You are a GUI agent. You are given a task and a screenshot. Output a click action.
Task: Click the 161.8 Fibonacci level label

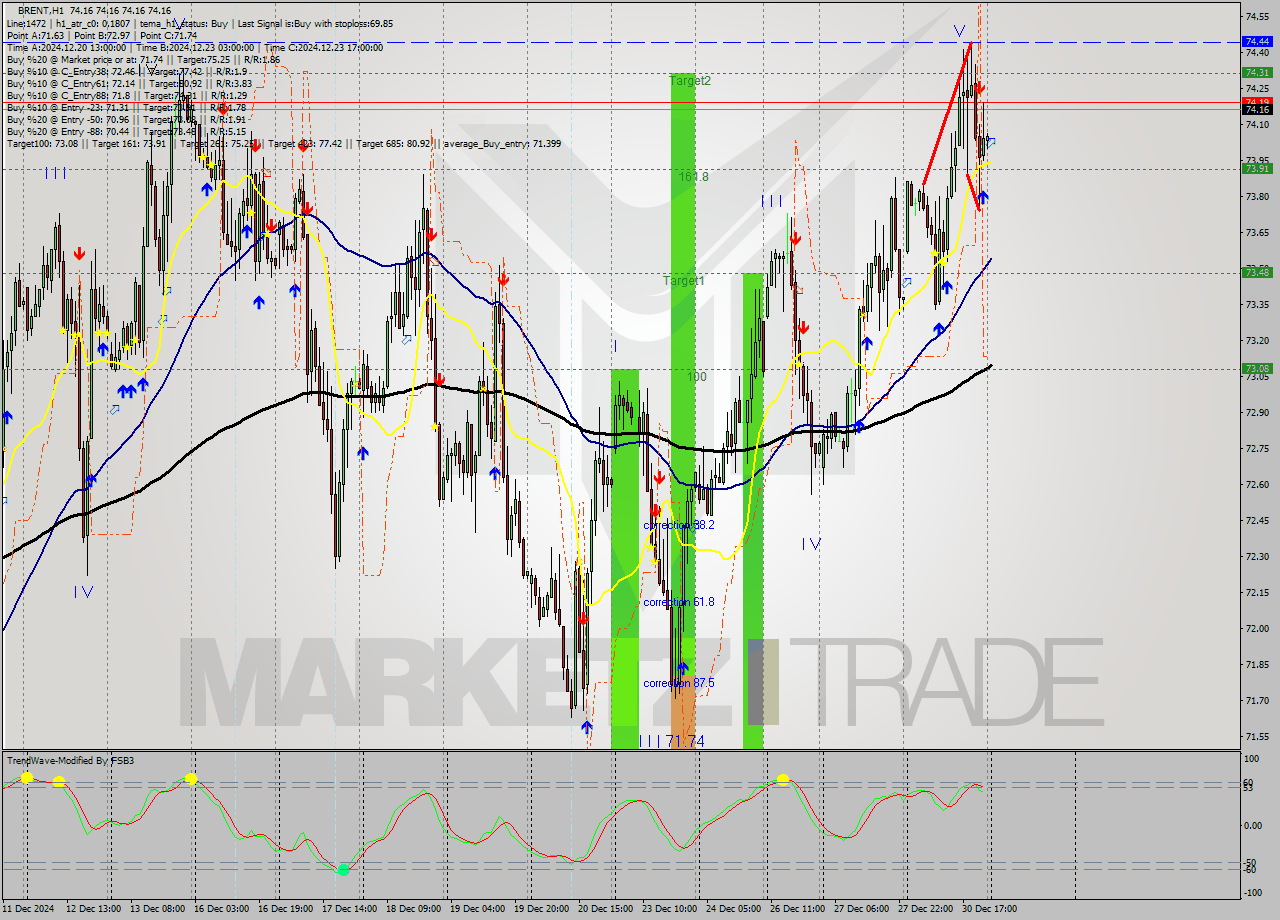point(694,177)
